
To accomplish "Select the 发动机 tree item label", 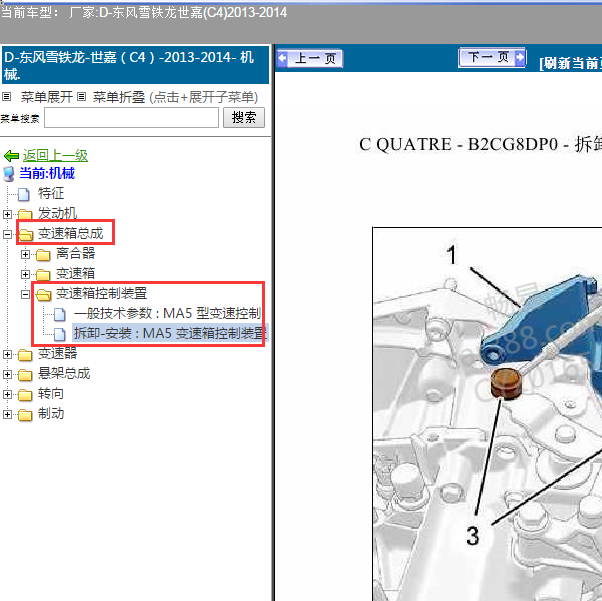I will coord(57,213).
